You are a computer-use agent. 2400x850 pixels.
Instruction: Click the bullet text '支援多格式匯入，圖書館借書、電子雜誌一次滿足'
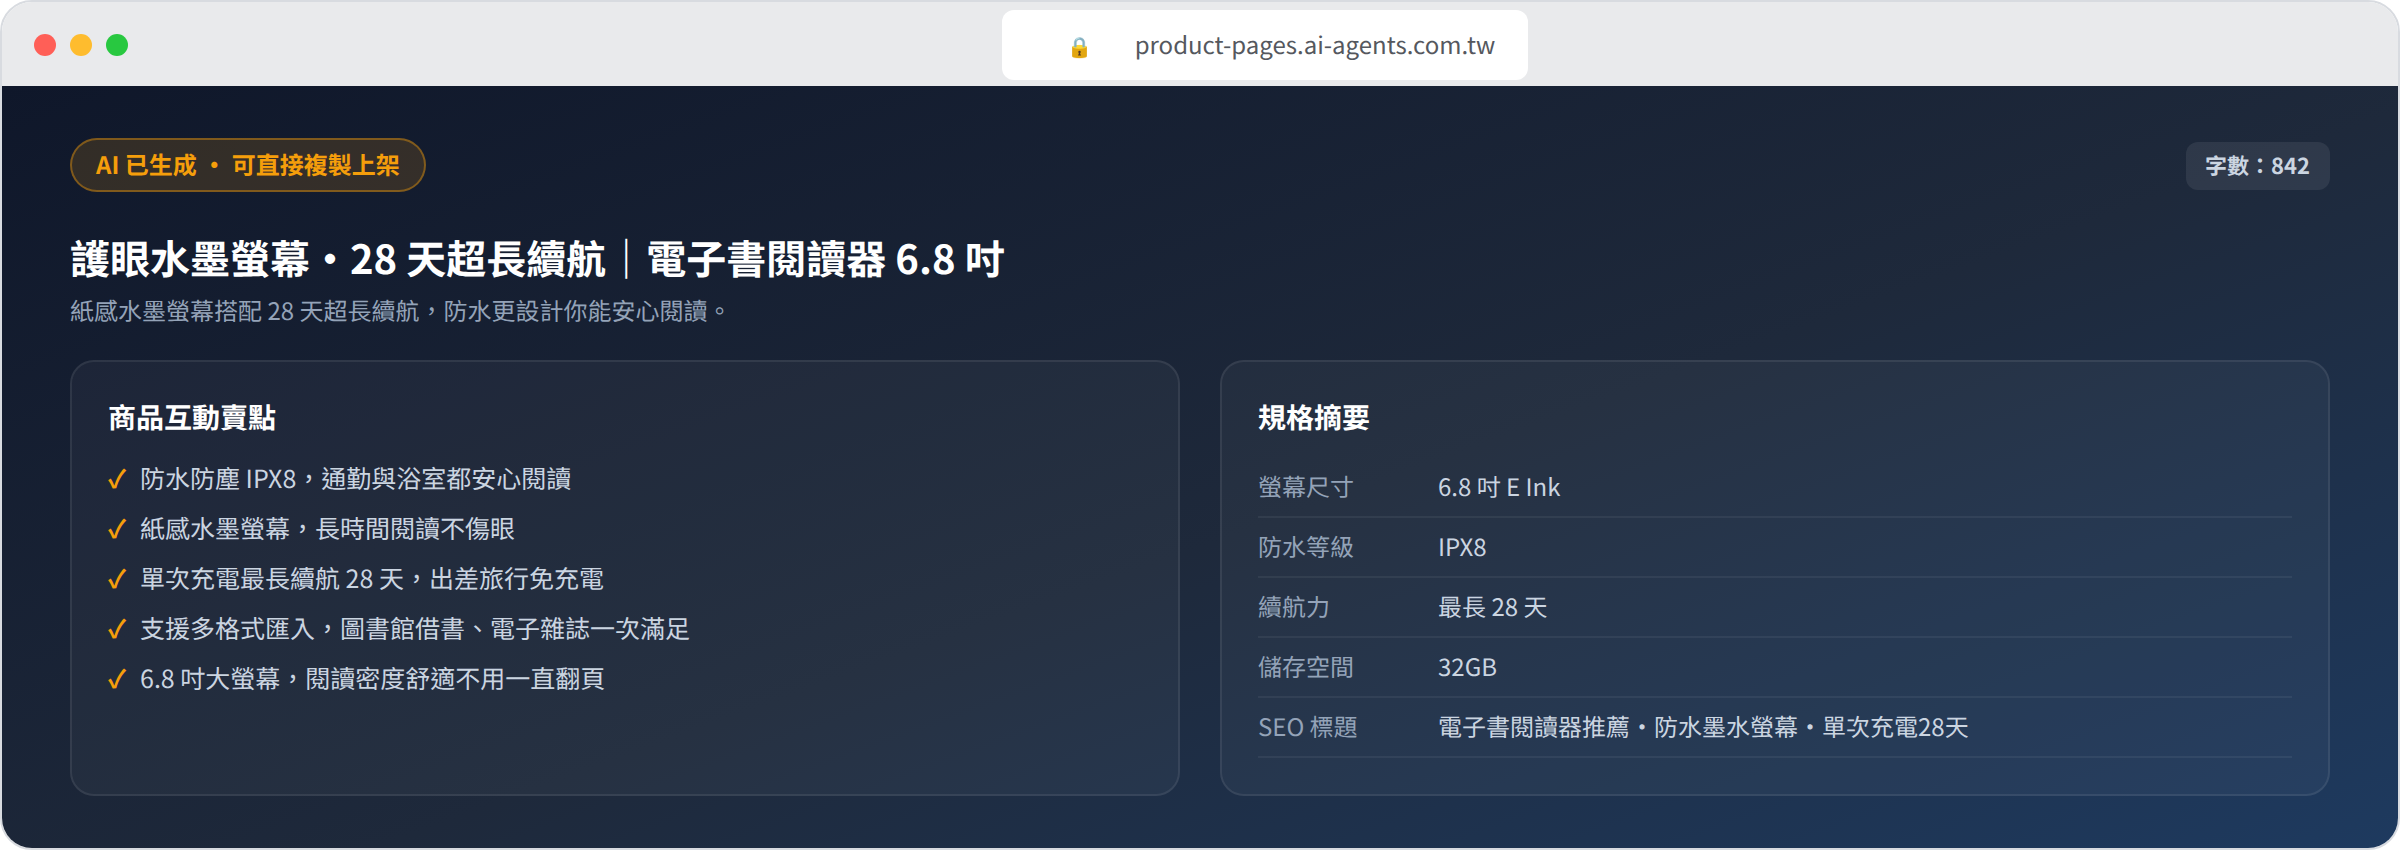pos(415,630)
